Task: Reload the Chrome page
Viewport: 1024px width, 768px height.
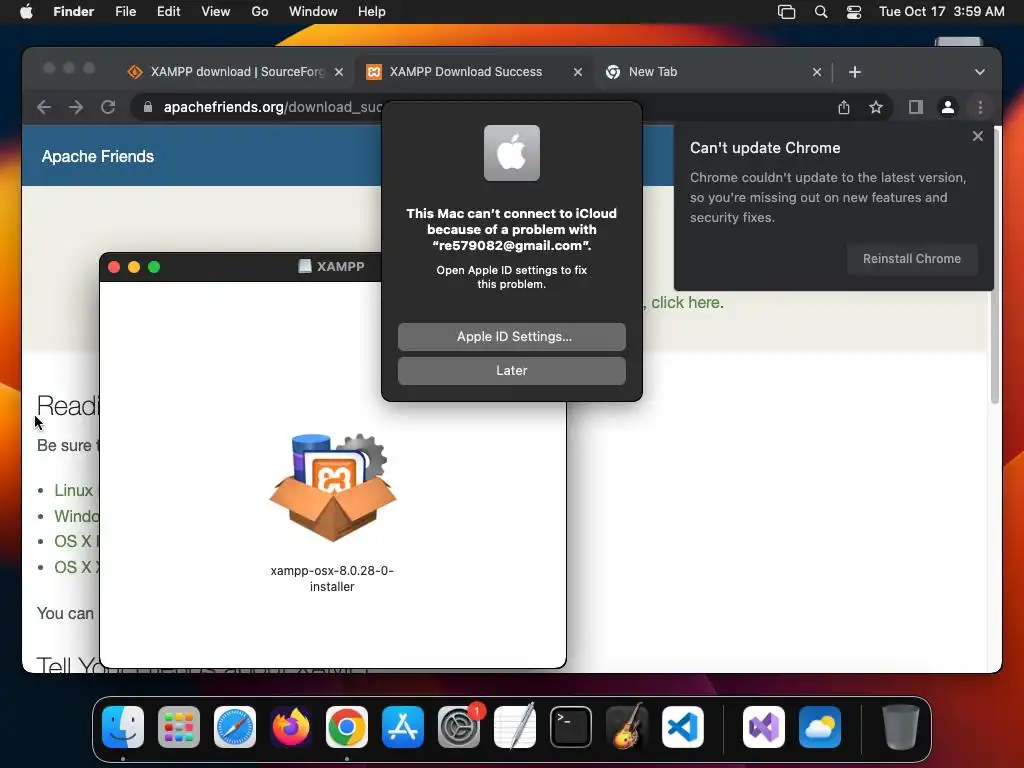Action: coord(108,107)
